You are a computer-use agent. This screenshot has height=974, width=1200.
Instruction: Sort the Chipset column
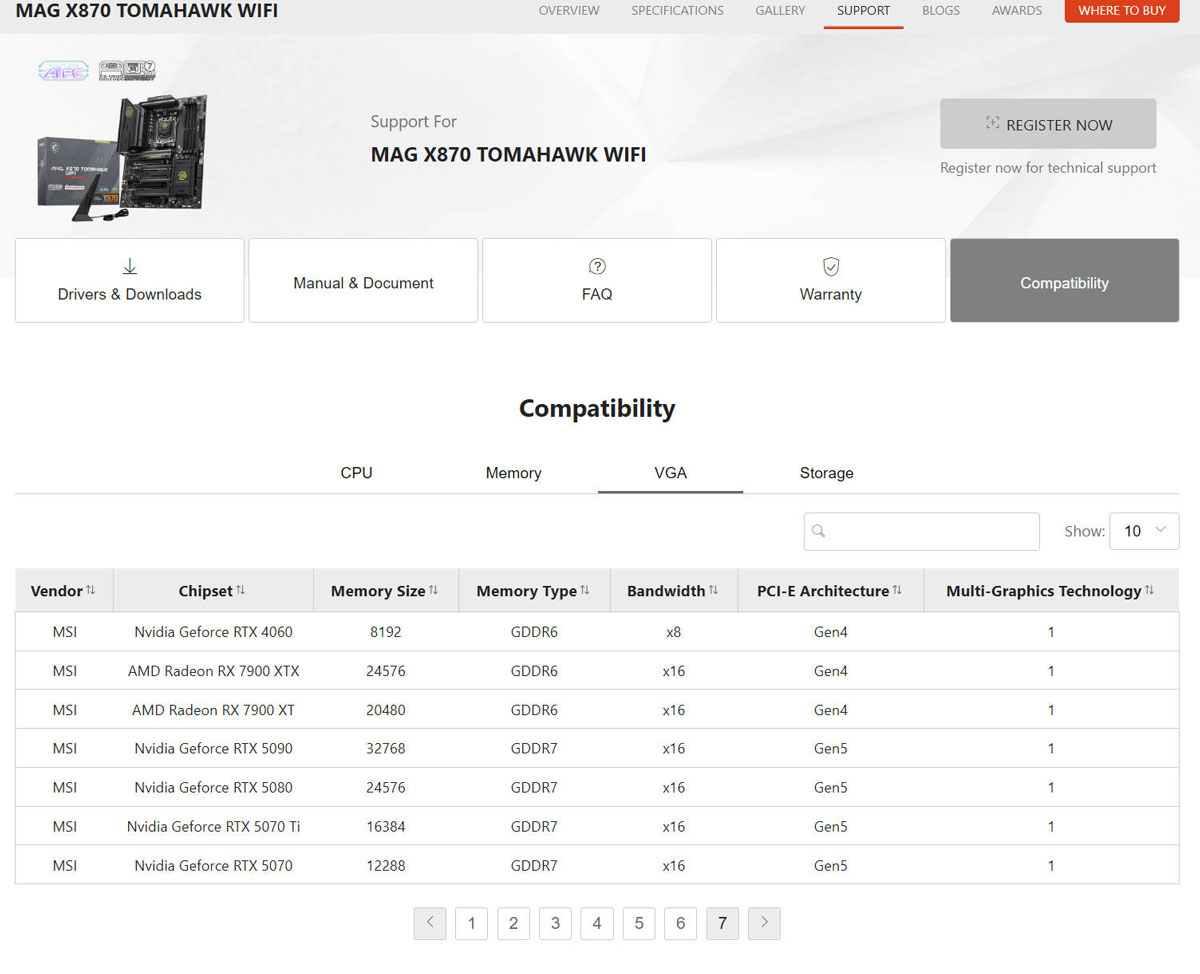pos(242,590)
